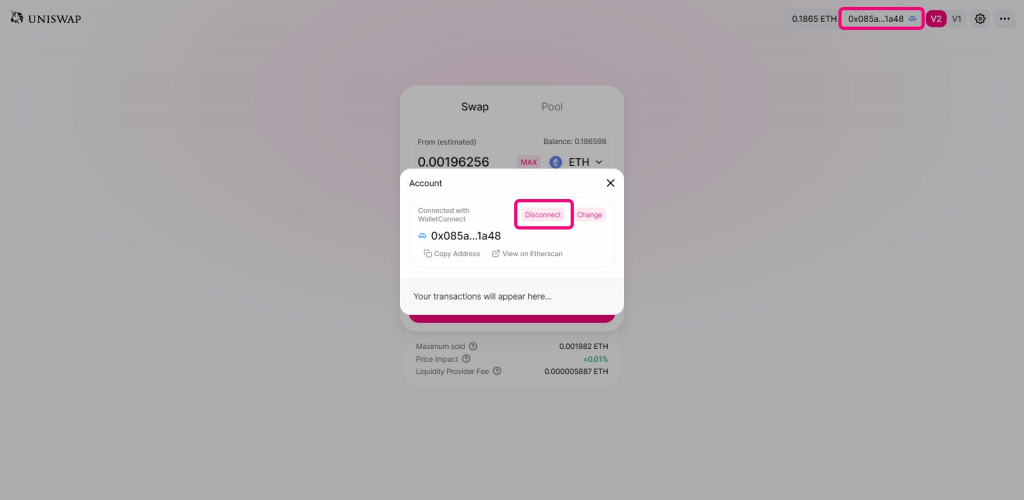Click the Change wallet button

point(590,215)
